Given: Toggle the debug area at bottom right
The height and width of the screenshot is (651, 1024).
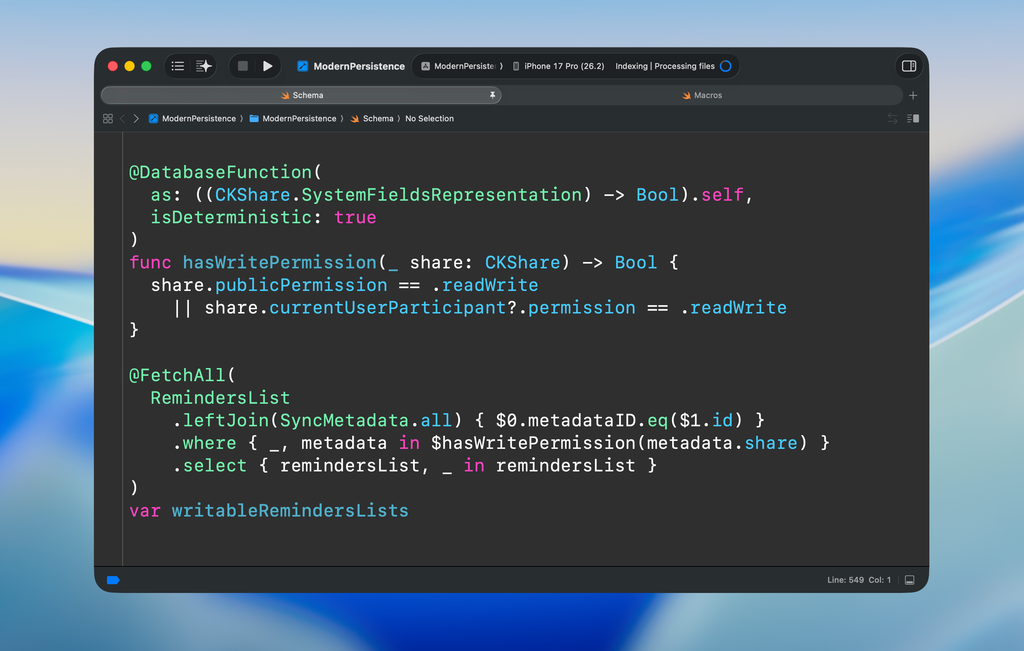Looking at the screenshot, I should click(x=909, y=580).
